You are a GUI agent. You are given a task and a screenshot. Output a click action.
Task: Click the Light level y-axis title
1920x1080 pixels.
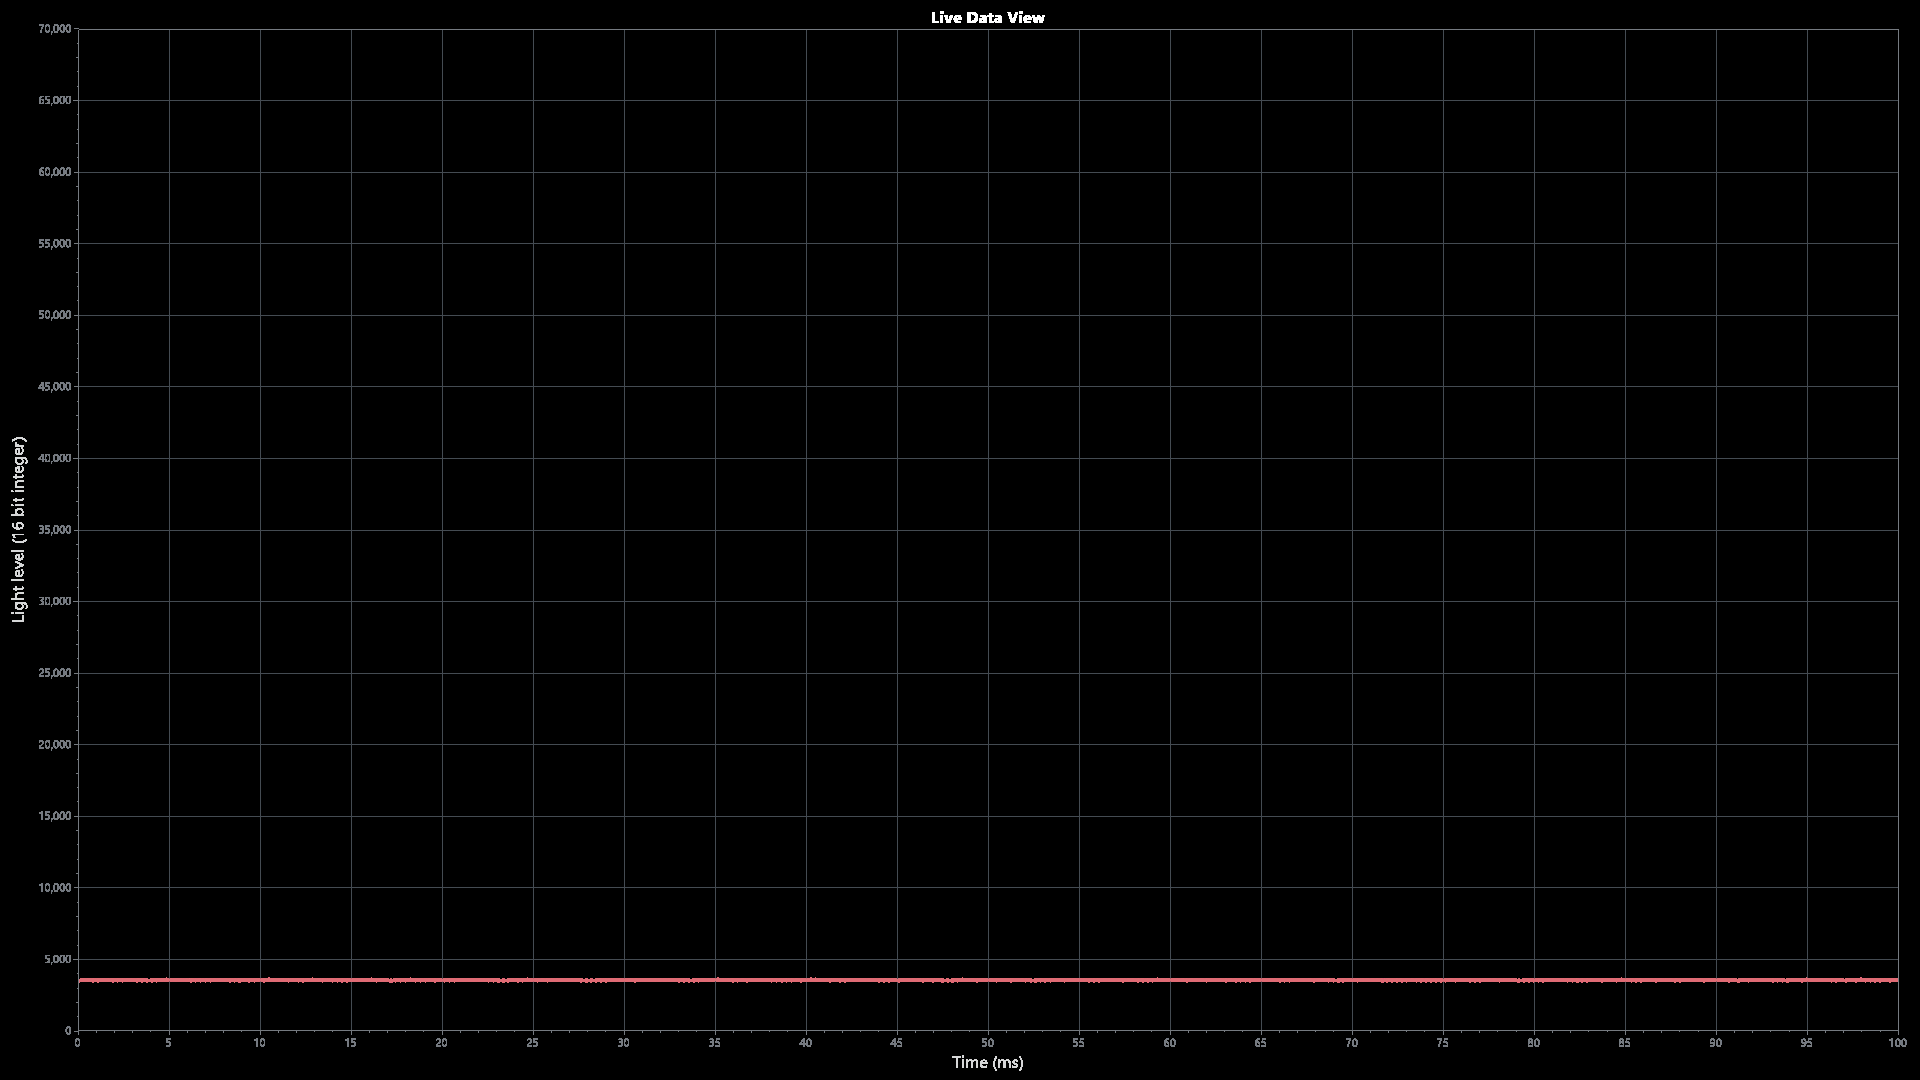click(18, 529)
